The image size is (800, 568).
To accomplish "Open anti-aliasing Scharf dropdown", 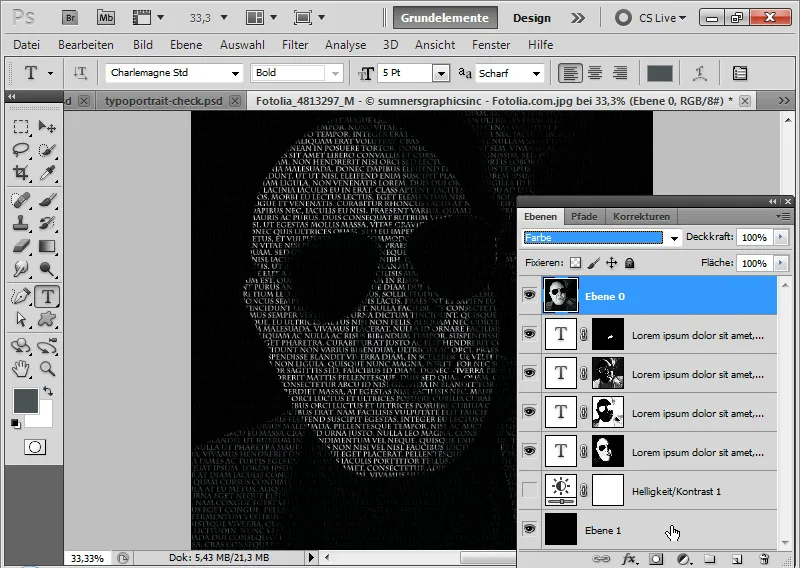I will click(536, 73).
